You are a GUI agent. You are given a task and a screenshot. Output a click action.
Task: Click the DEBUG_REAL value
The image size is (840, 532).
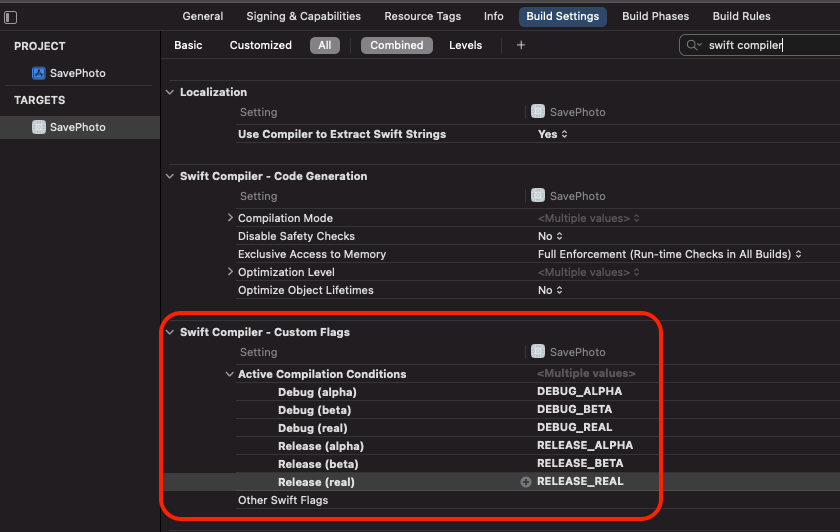click(574, 427)
